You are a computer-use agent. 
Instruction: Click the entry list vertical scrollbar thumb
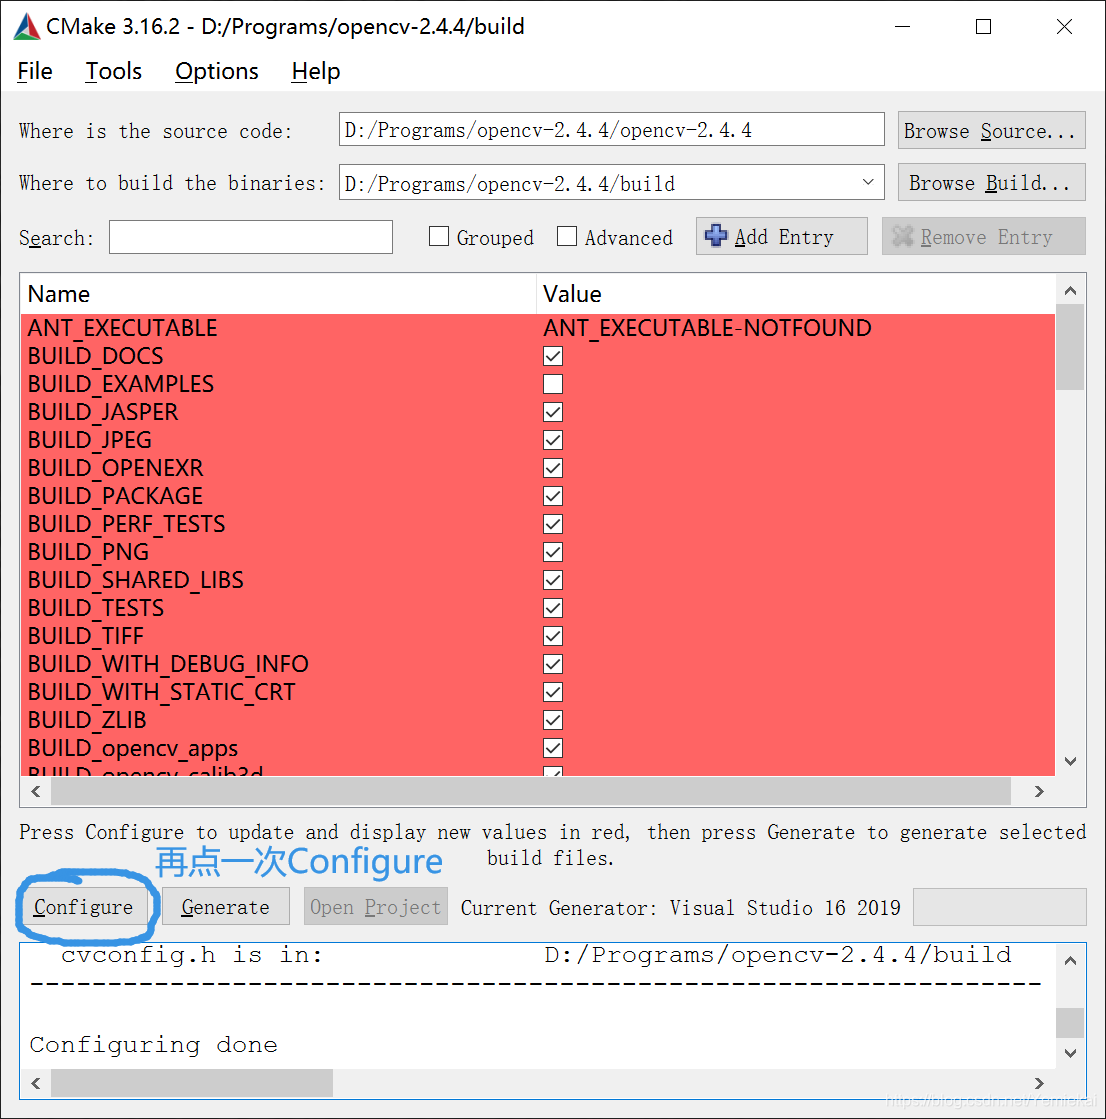pyautogui.click(x=1070, y=347)
